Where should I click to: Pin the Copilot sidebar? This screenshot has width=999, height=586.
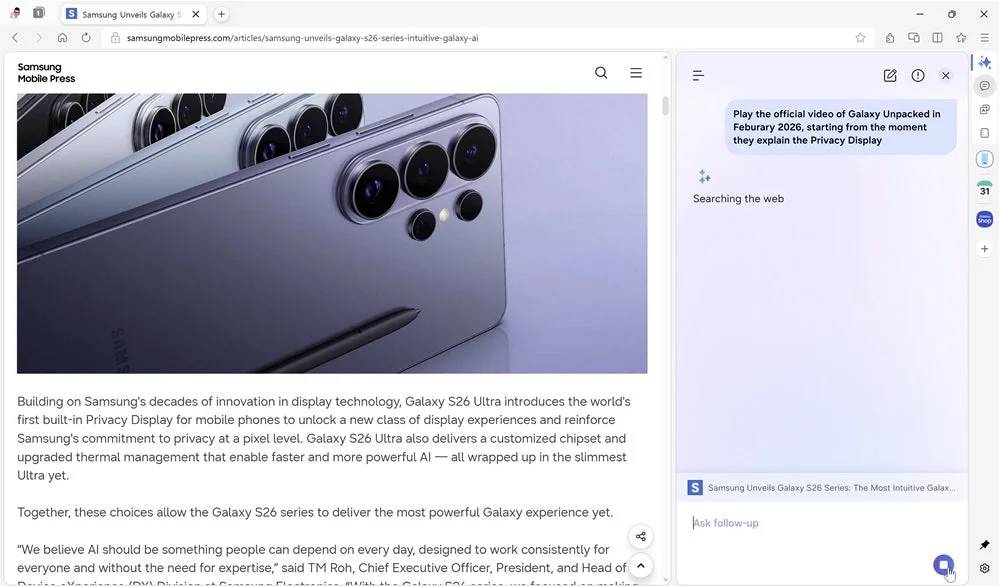pyautogui.click(x=984, y=544)
